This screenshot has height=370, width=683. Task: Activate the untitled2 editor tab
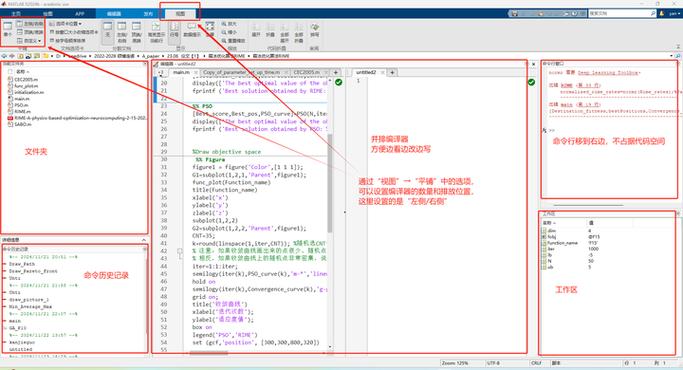366,72
